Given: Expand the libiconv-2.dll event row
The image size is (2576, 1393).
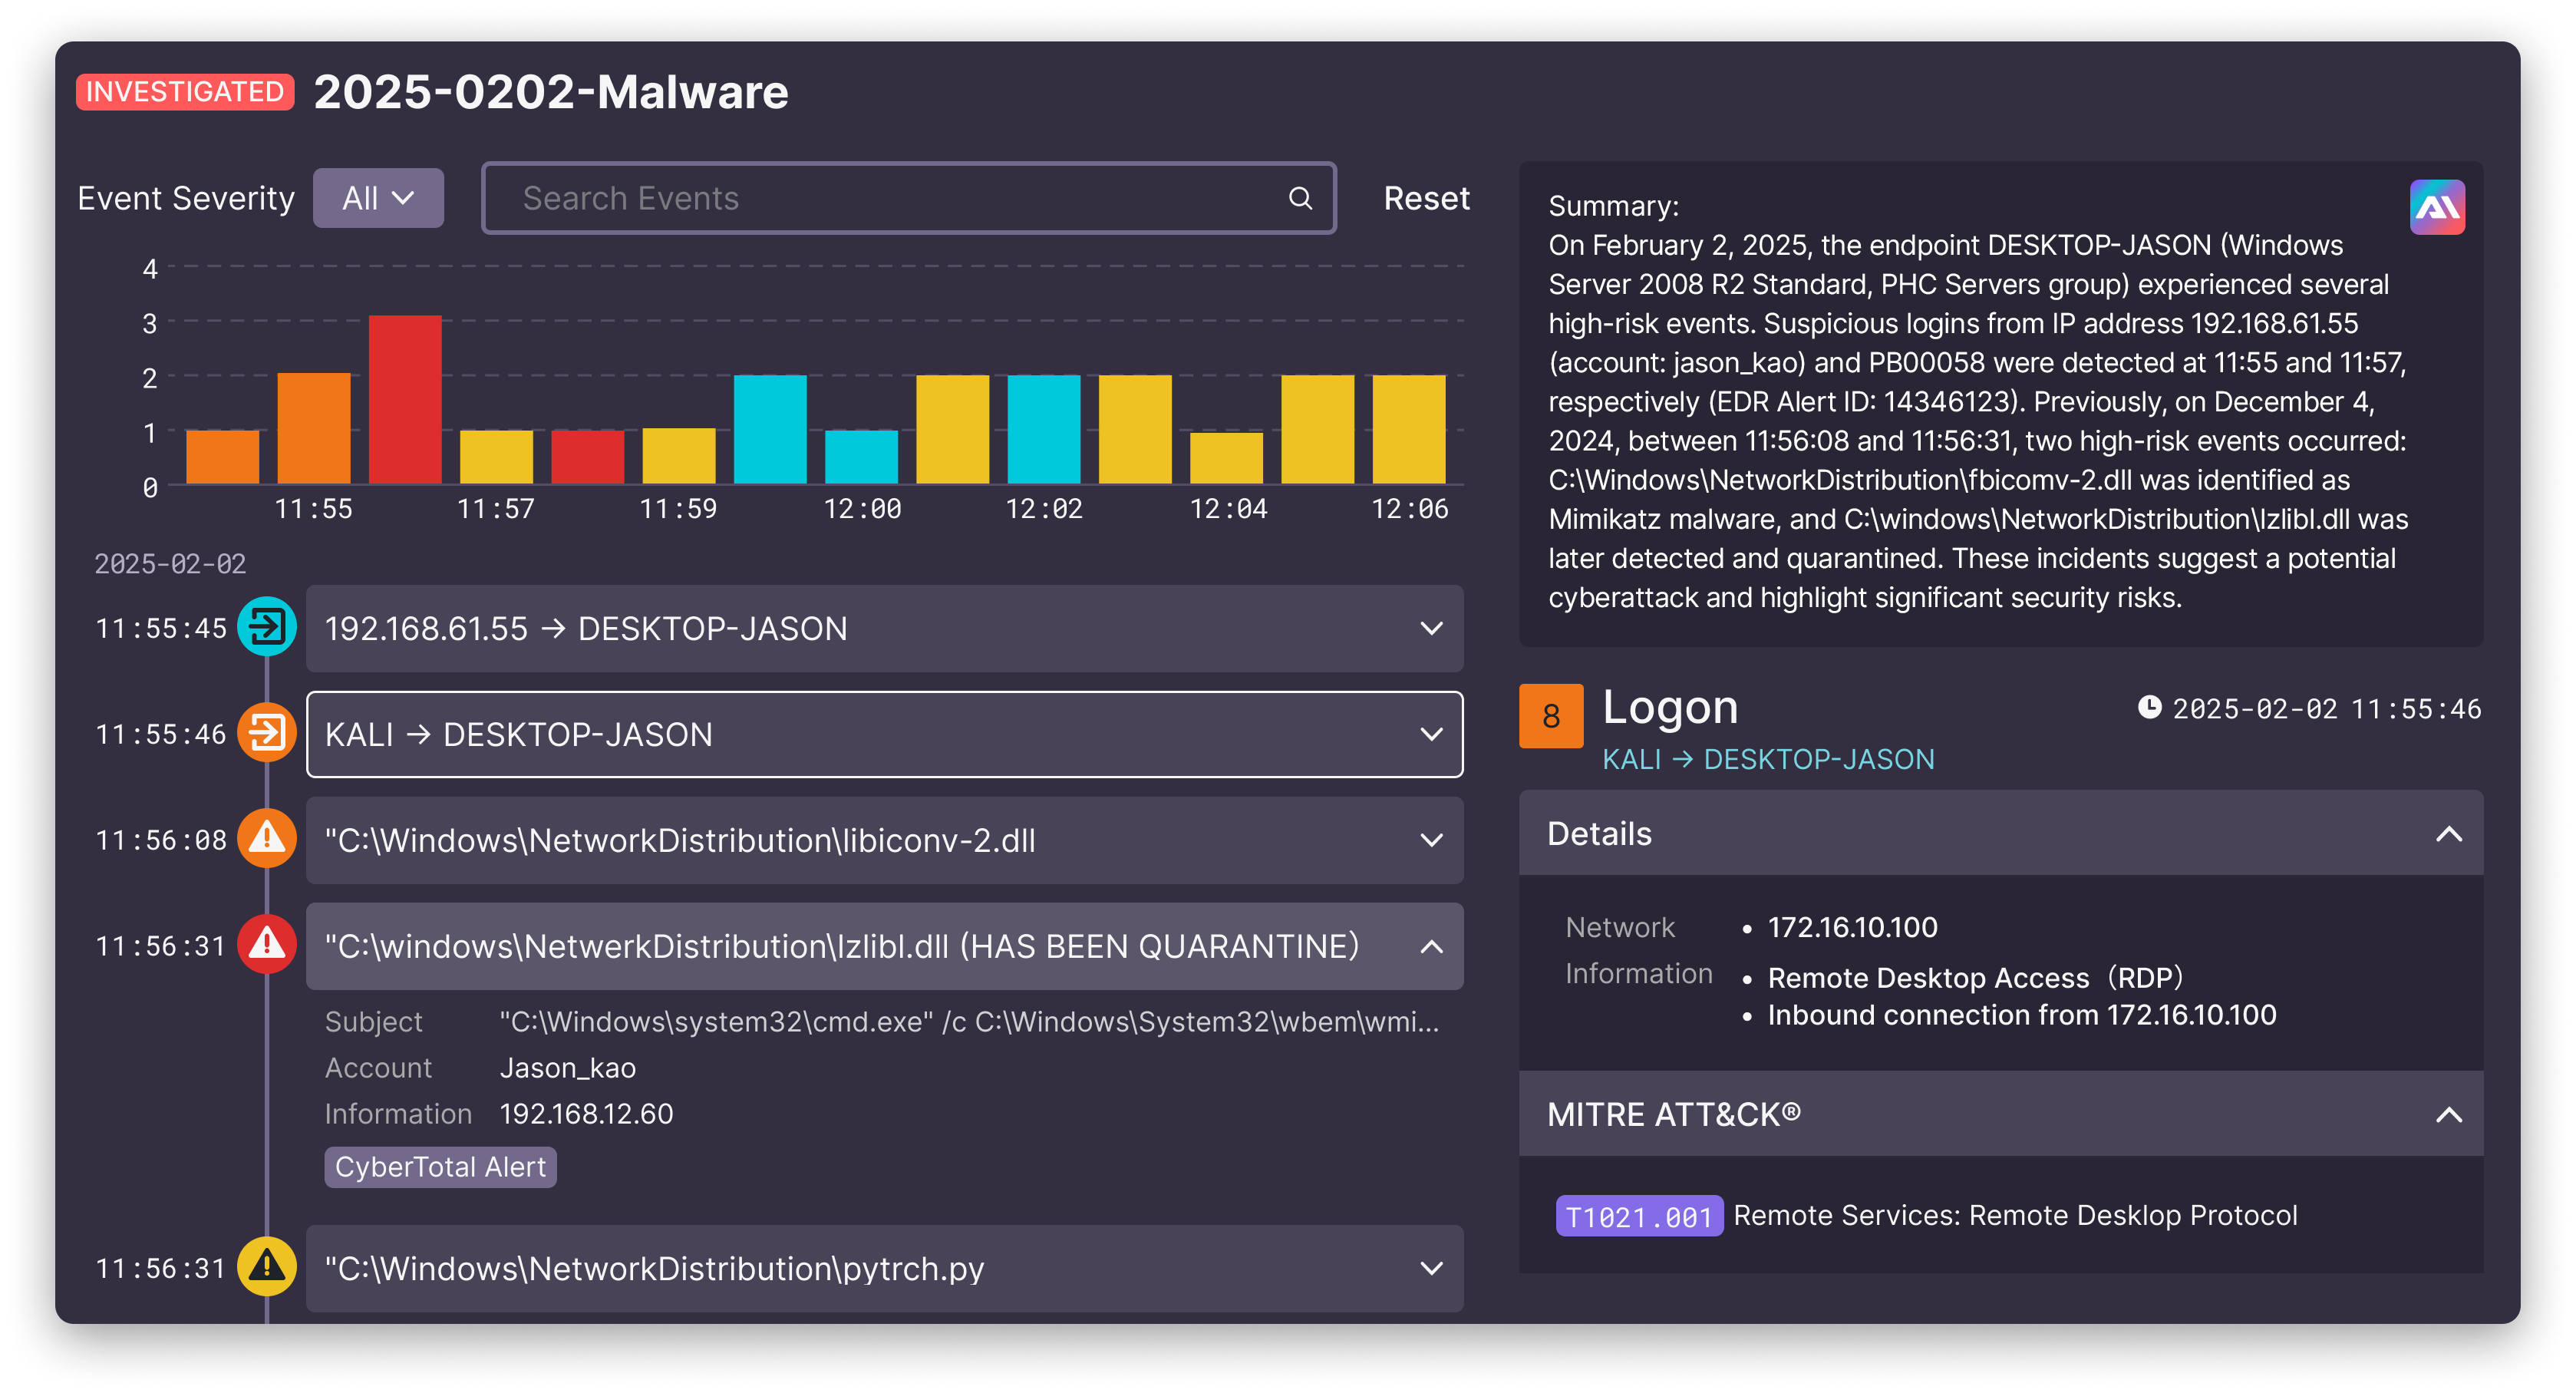Looking at the screenshot, I should pyautogui.click(x=1431, y=840).
